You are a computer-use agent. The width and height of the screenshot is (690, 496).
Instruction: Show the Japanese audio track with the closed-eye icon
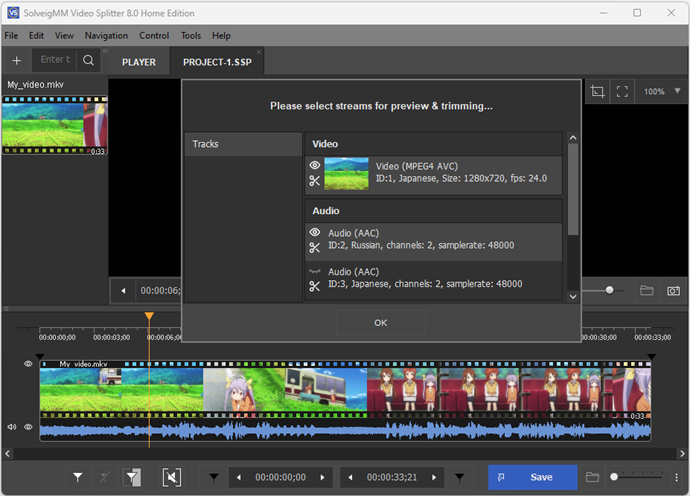[315, 271]
